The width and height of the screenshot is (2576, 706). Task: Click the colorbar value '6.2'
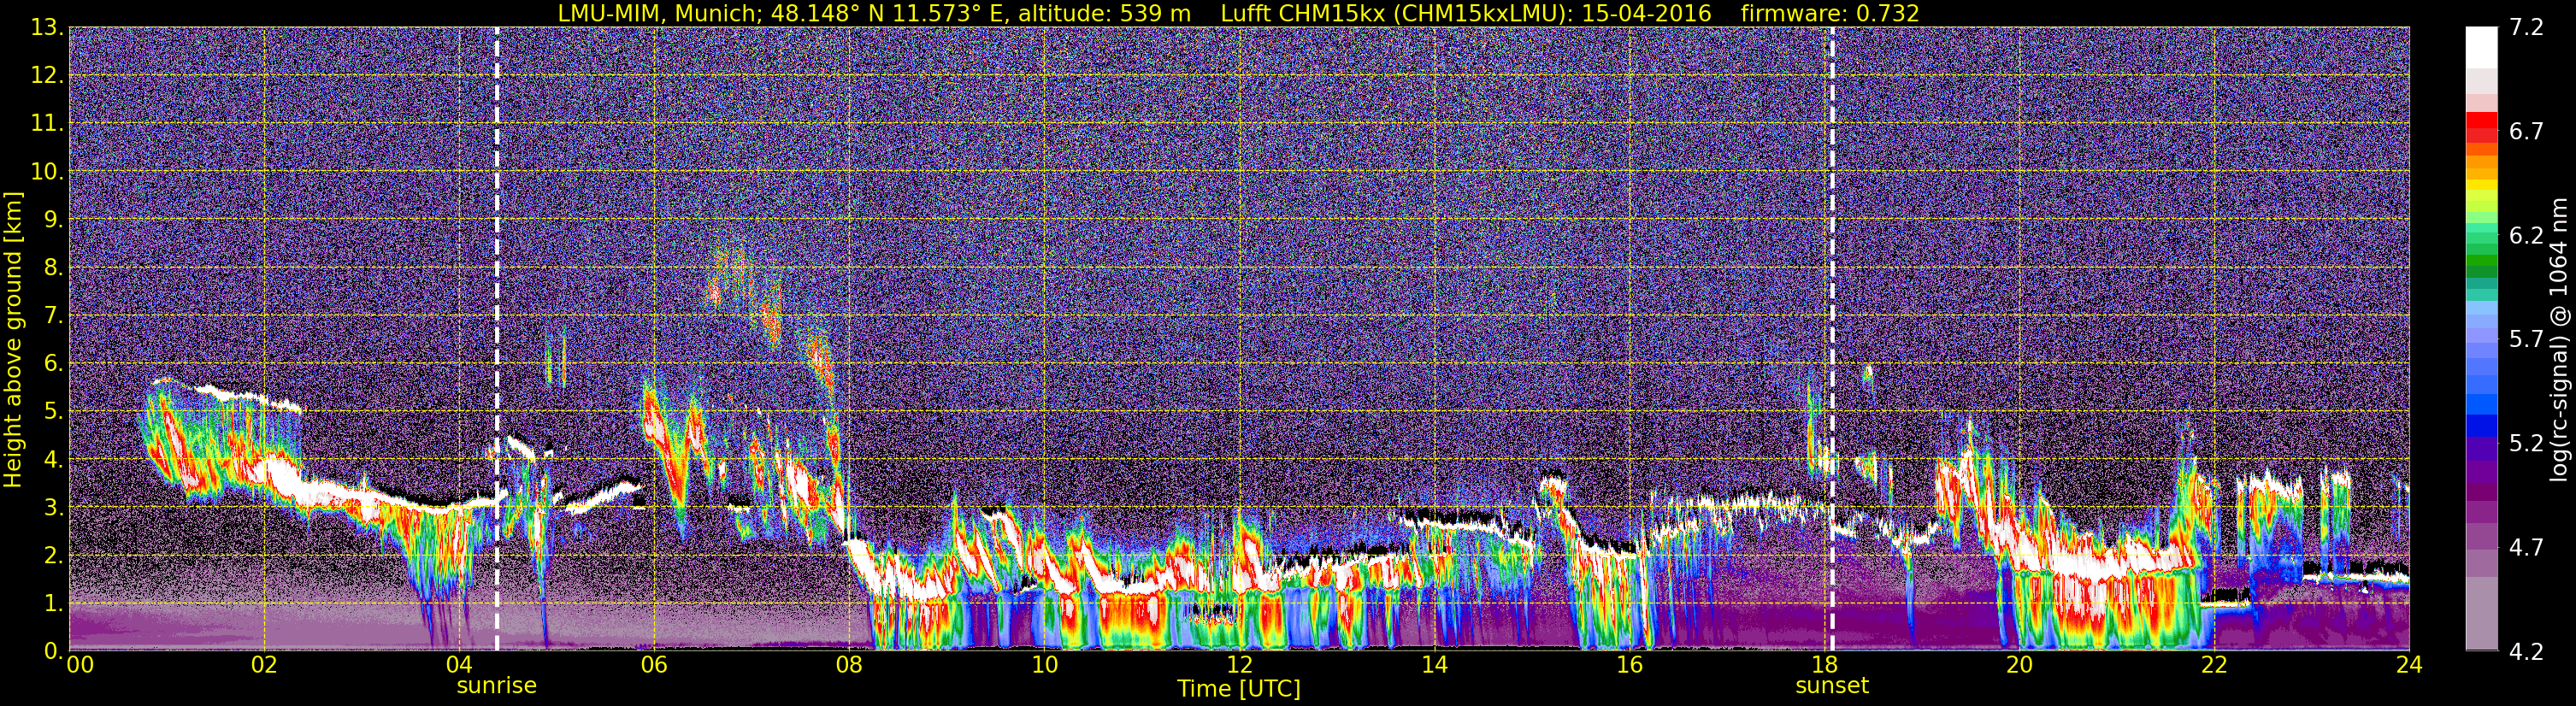point(2526,235)
